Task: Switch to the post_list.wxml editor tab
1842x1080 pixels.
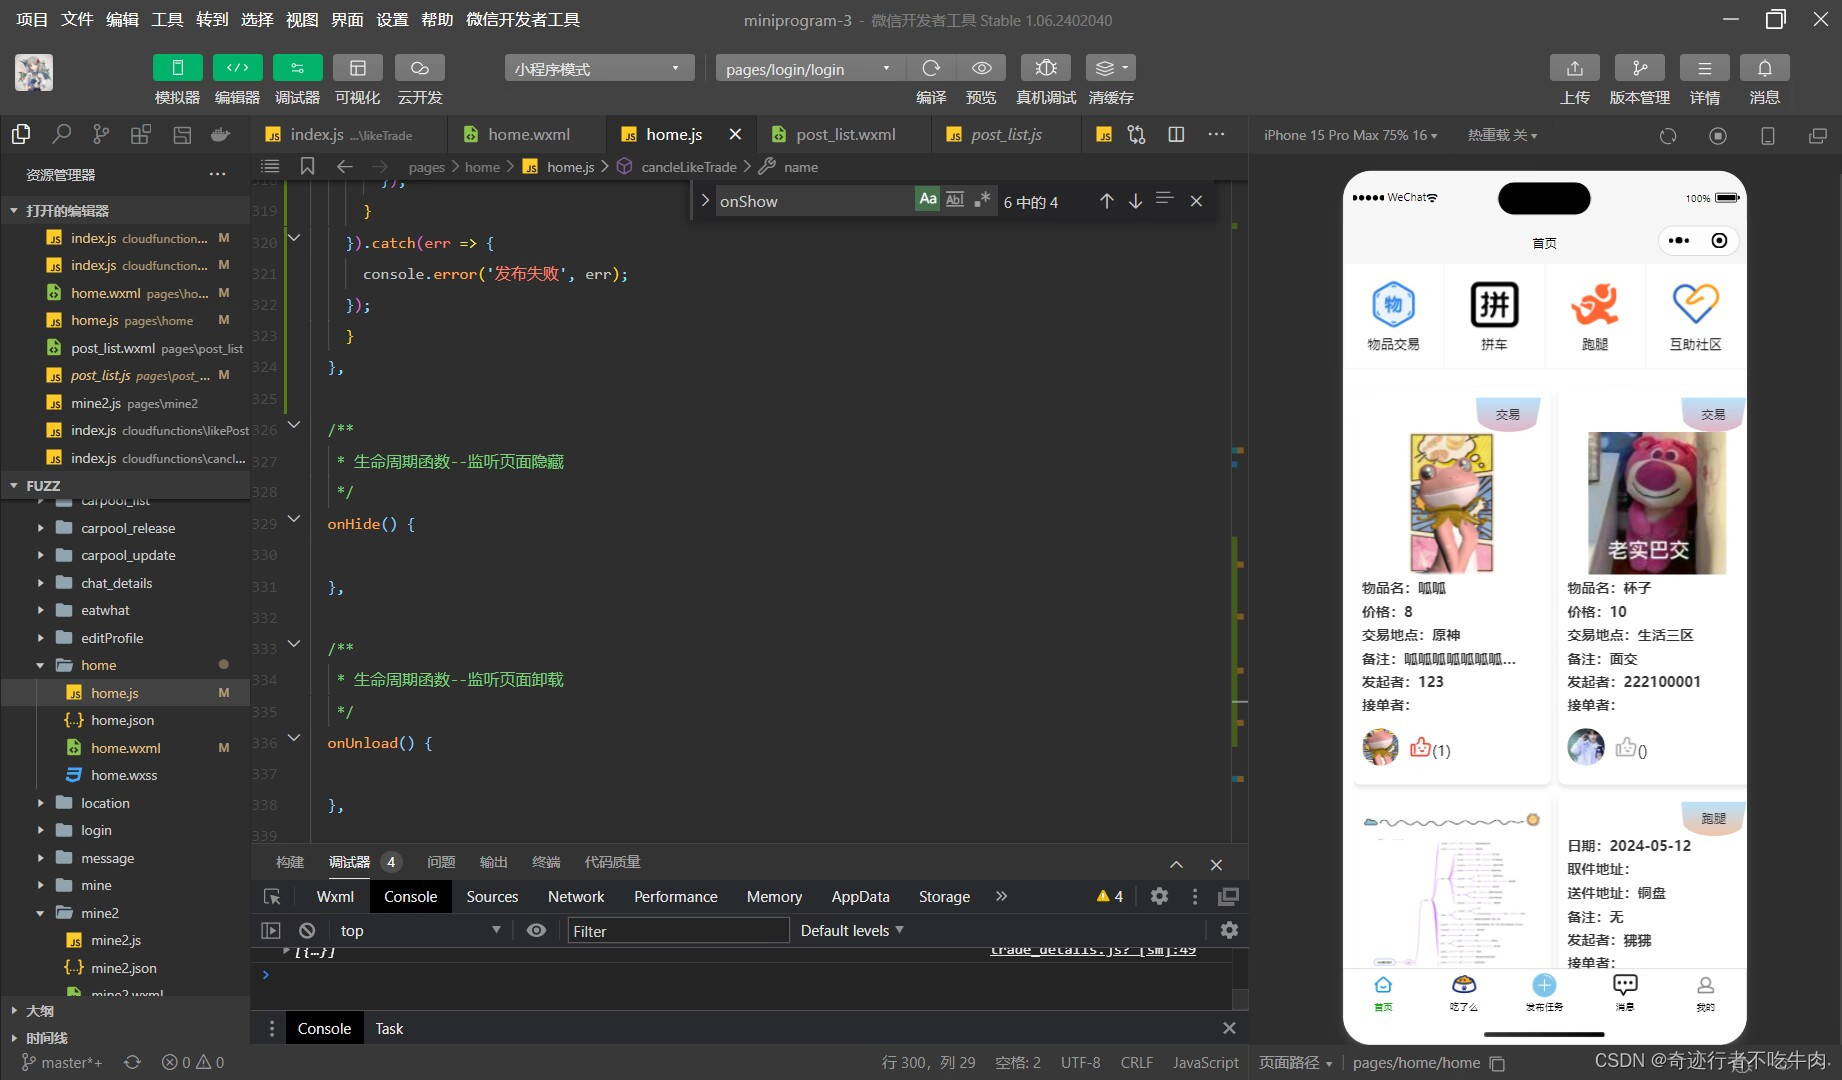Action: [x=845, y=134]
